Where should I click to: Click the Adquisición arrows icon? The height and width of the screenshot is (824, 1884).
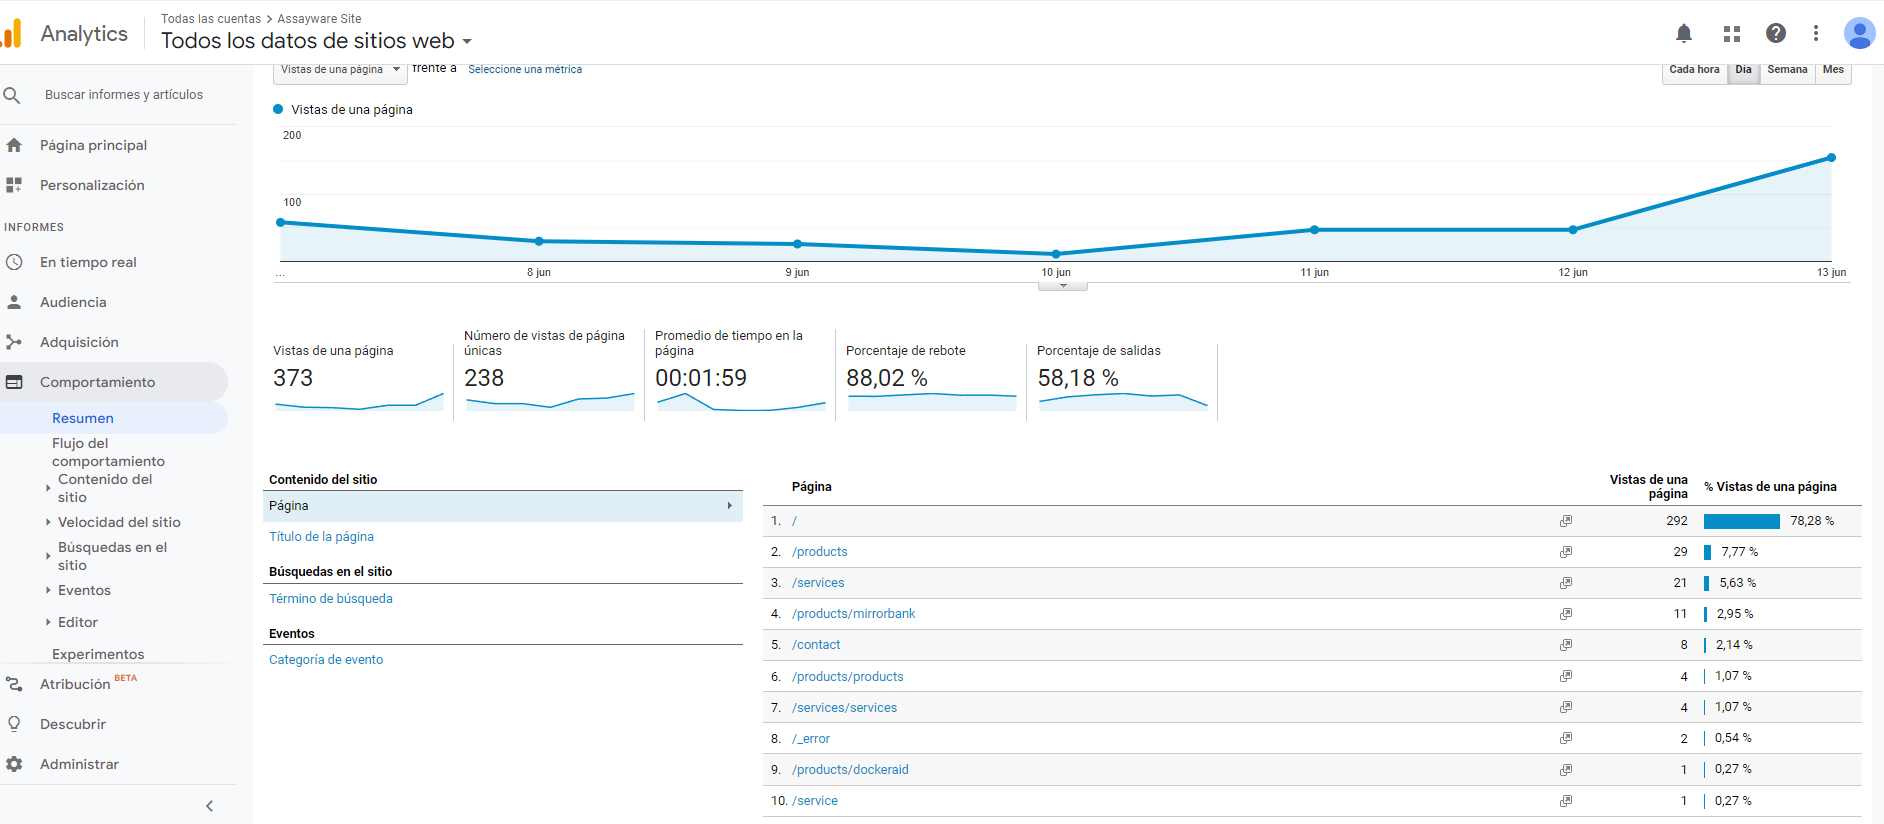pos(14,342)
